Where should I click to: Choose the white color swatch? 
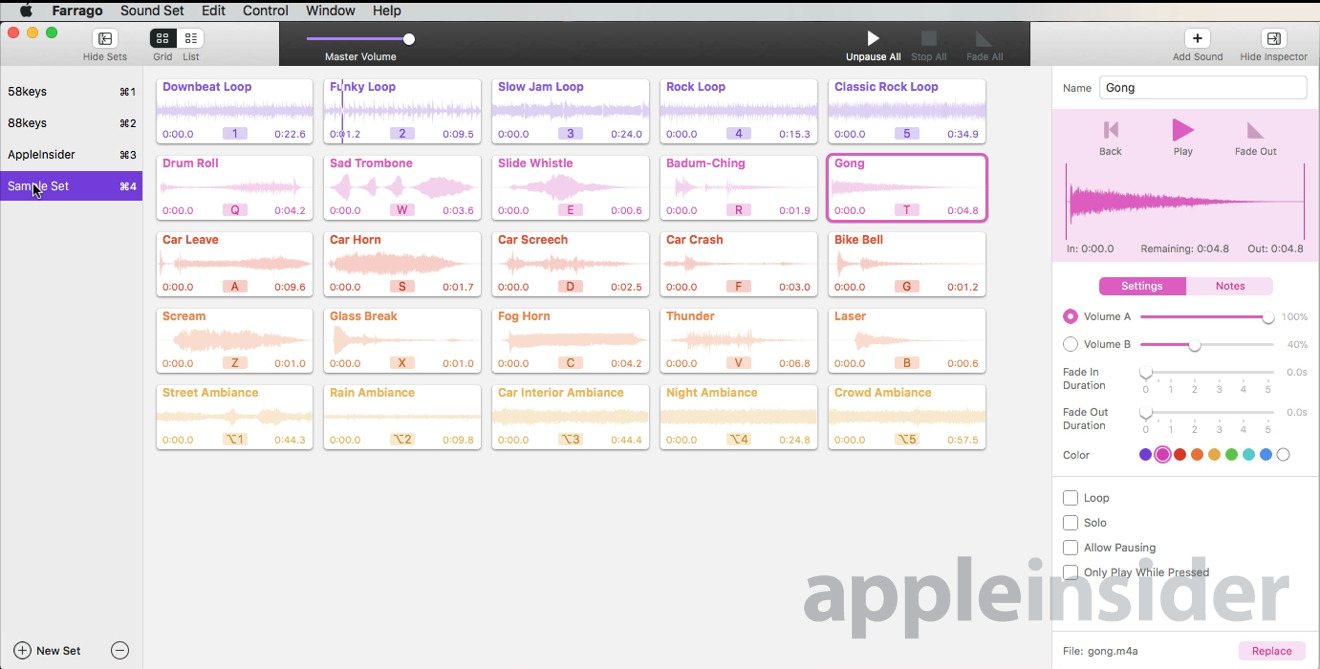1283,455
